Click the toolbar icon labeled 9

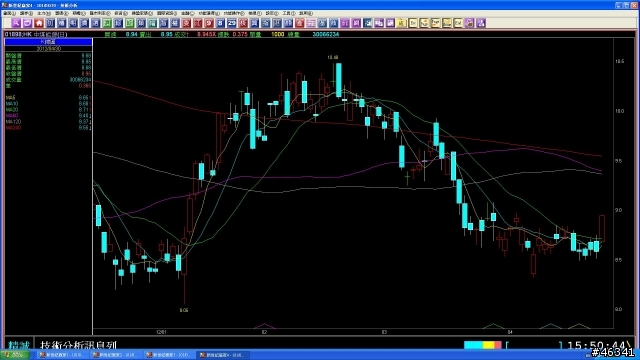[x=209, y=23]
